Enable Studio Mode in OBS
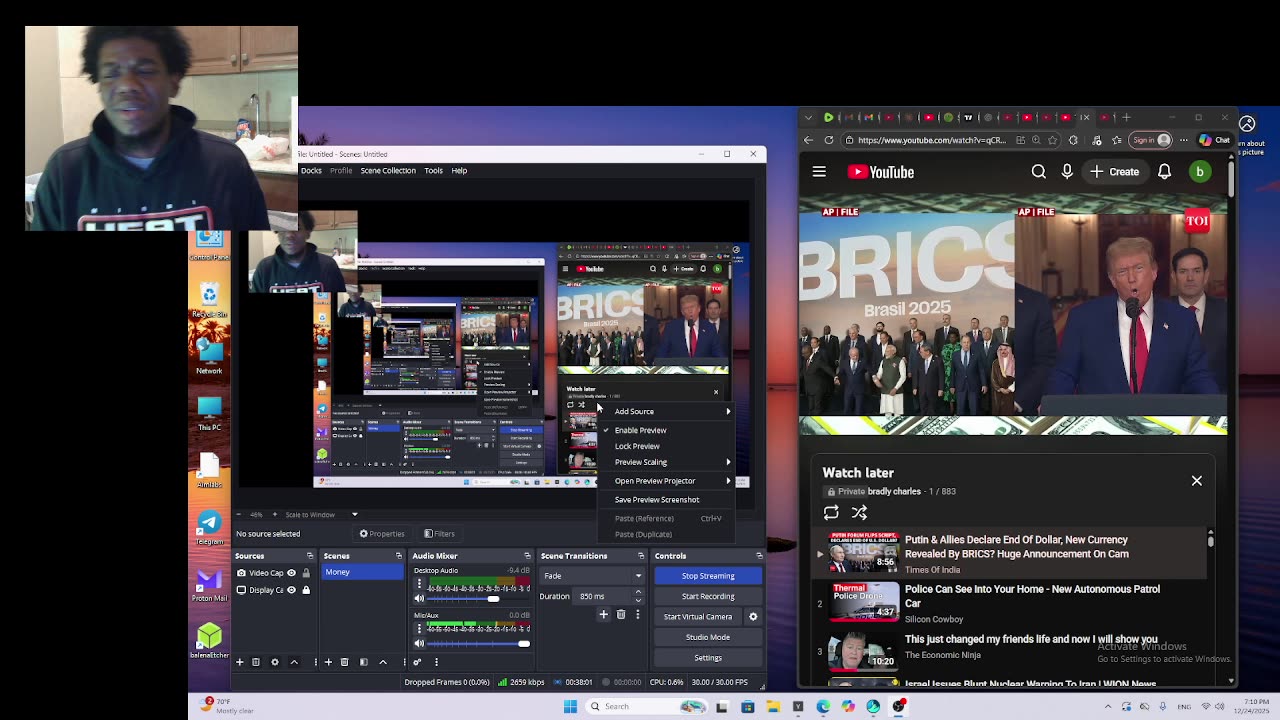 (708, 637)
